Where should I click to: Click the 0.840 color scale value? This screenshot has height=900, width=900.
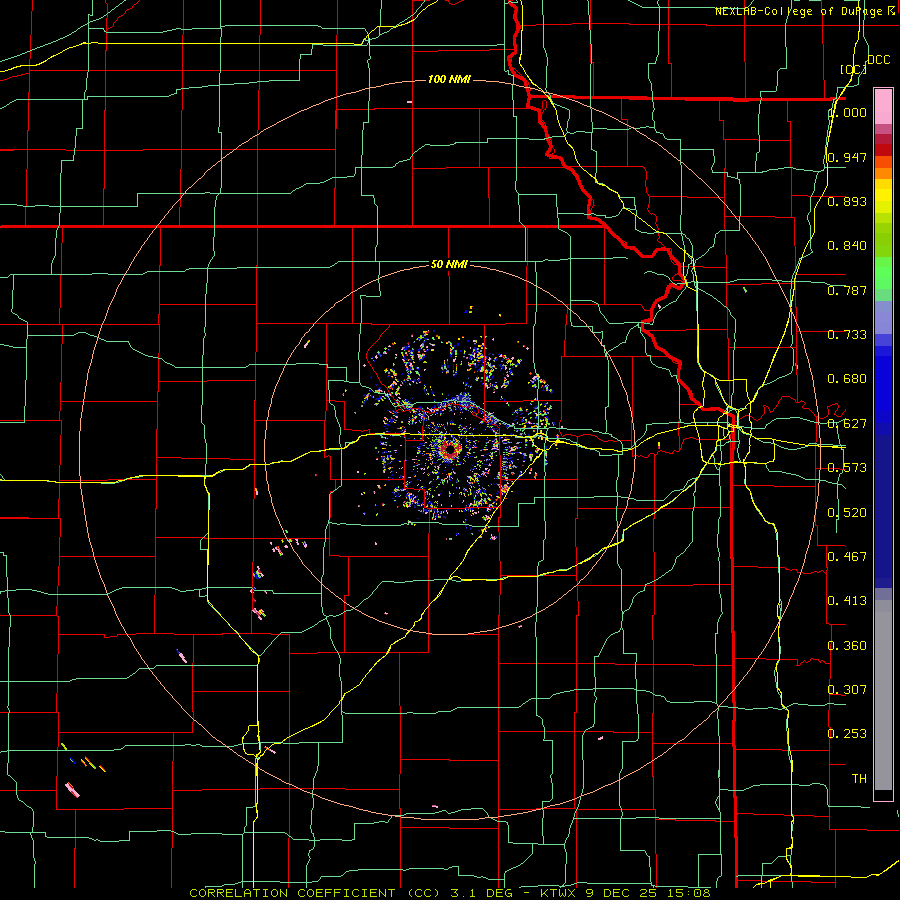pyautogui.click(x=847, y=246)
